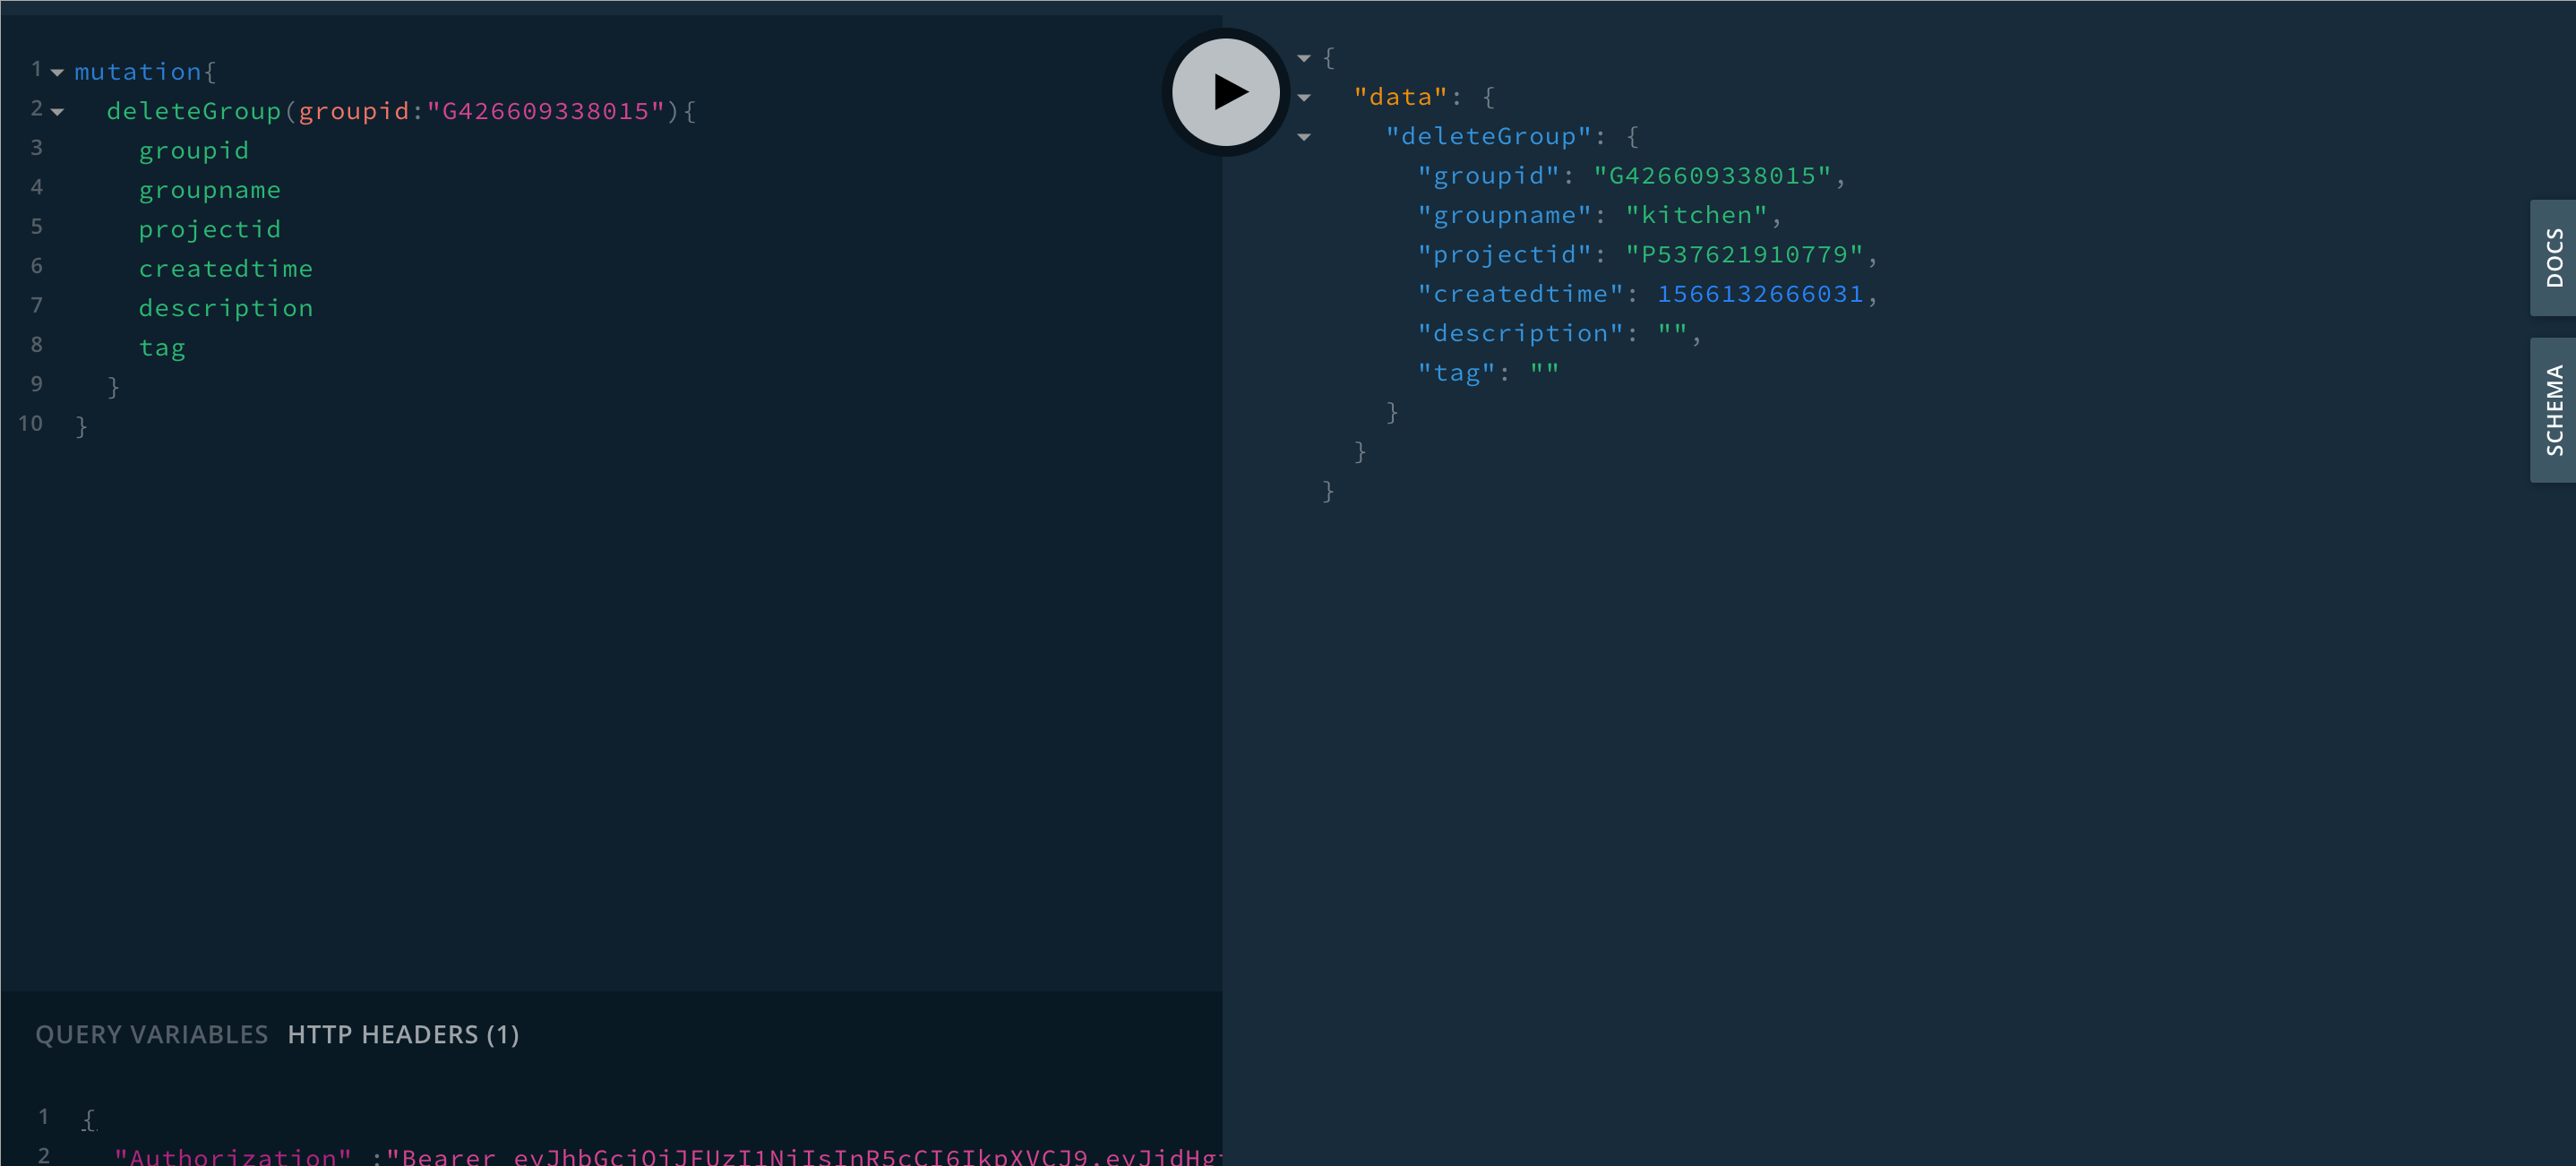Click the mutation keyword in the editor
The image size is (2576, 1166).
(138, 72)
